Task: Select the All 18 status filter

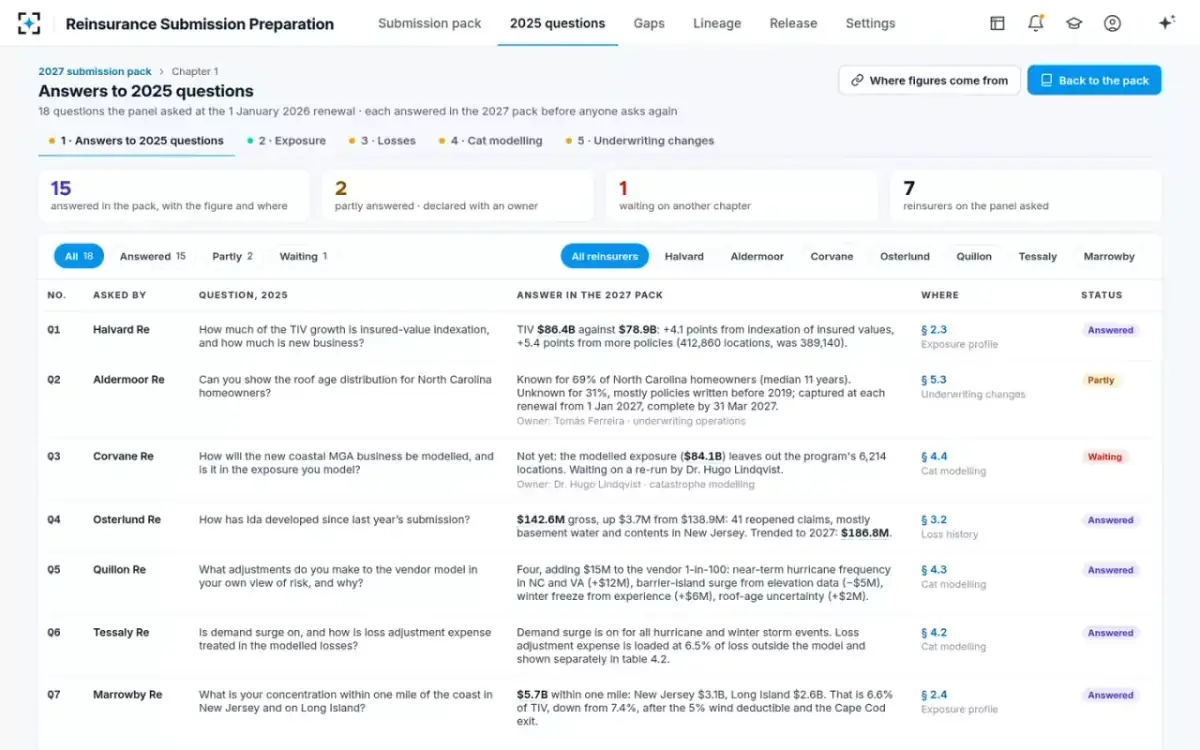Action: (79, 256)
